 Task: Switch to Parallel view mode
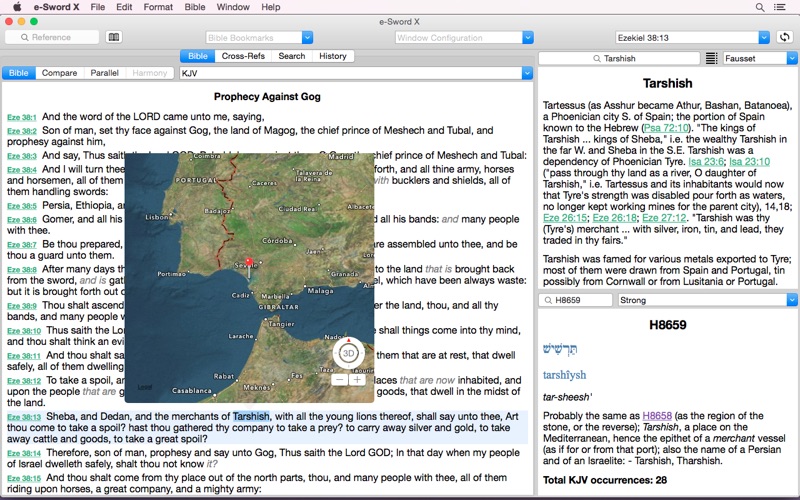click(x=105, y=73)
